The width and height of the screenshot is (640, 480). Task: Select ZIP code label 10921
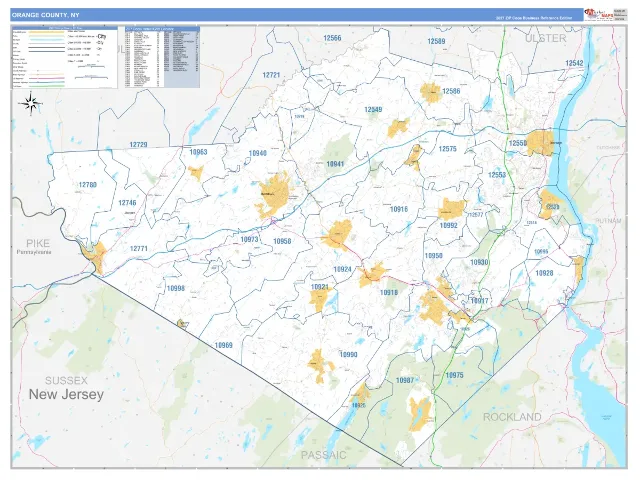click(320, 287)
